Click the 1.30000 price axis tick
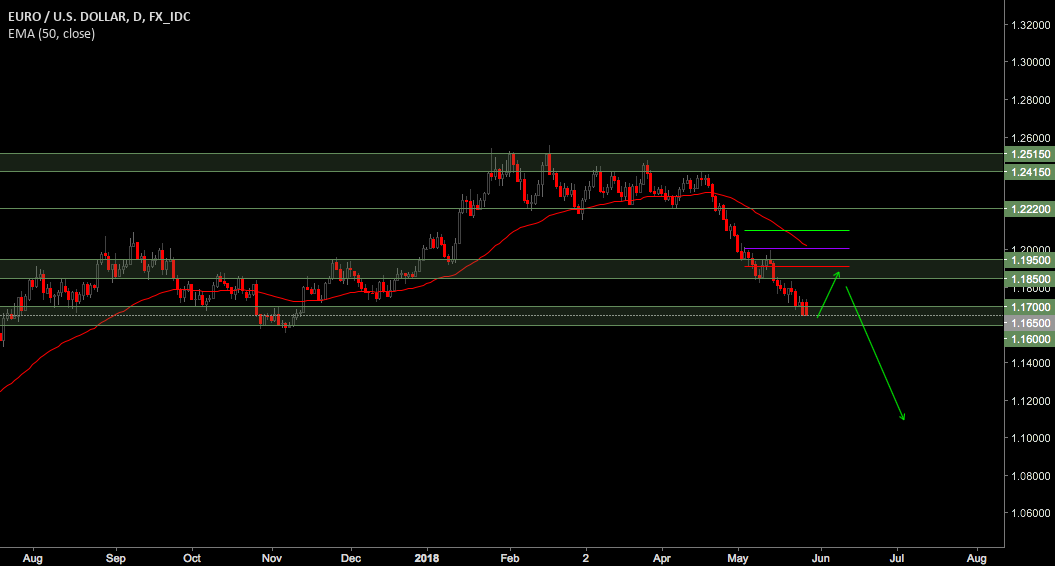1055x566 pixels. point(1030,62)
